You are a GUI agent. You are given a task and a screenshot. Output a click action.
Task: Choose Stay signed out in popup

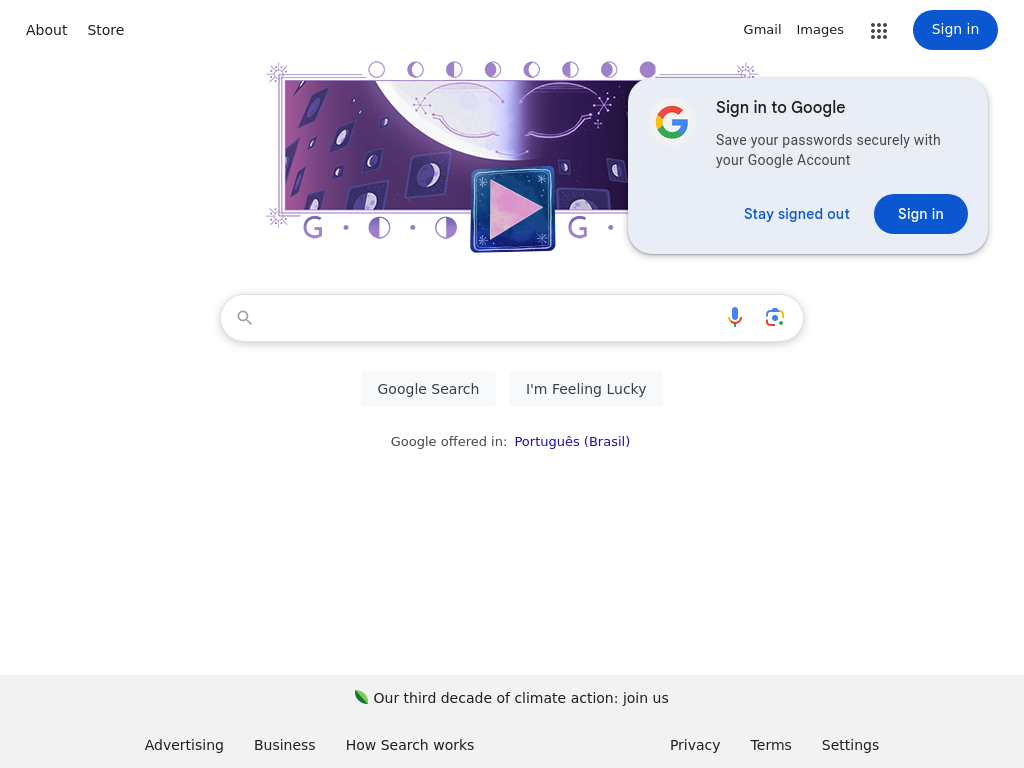(796, 214)
